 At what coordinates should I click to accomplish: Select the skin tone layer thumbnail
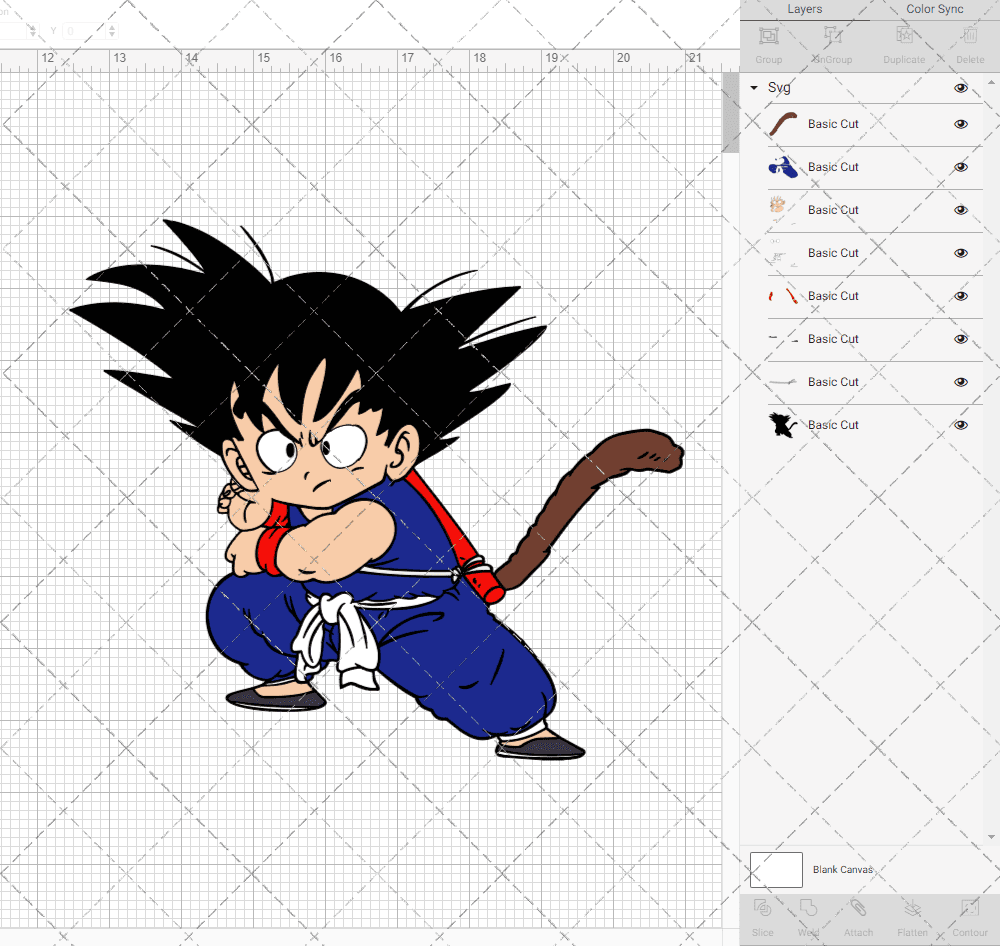(783, 209)
